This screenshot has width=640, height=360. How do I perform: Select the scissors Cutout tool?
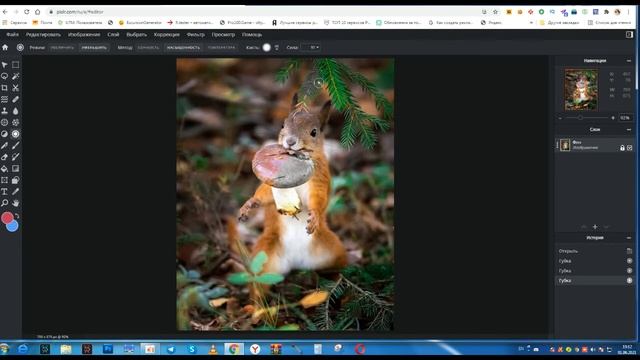pyautogui.click(x=16, y=88)
